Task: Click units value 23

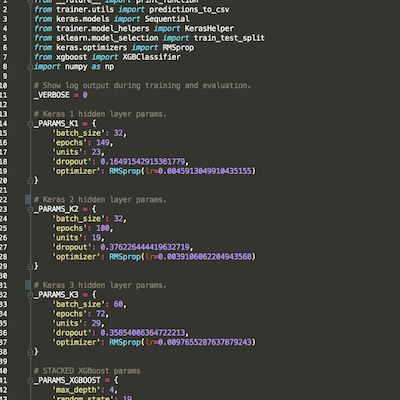Action: (96, 152)
